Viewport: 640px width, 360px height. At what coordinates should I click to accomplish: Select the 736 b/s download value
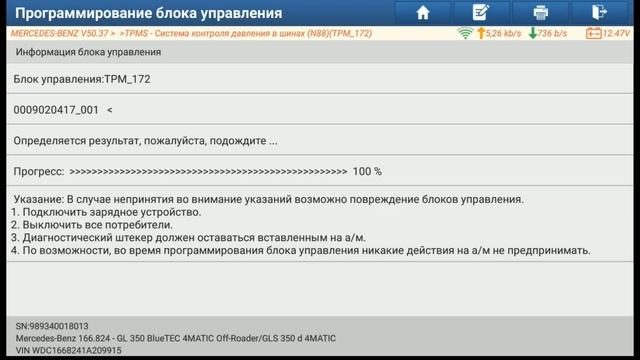coord(552,33)
